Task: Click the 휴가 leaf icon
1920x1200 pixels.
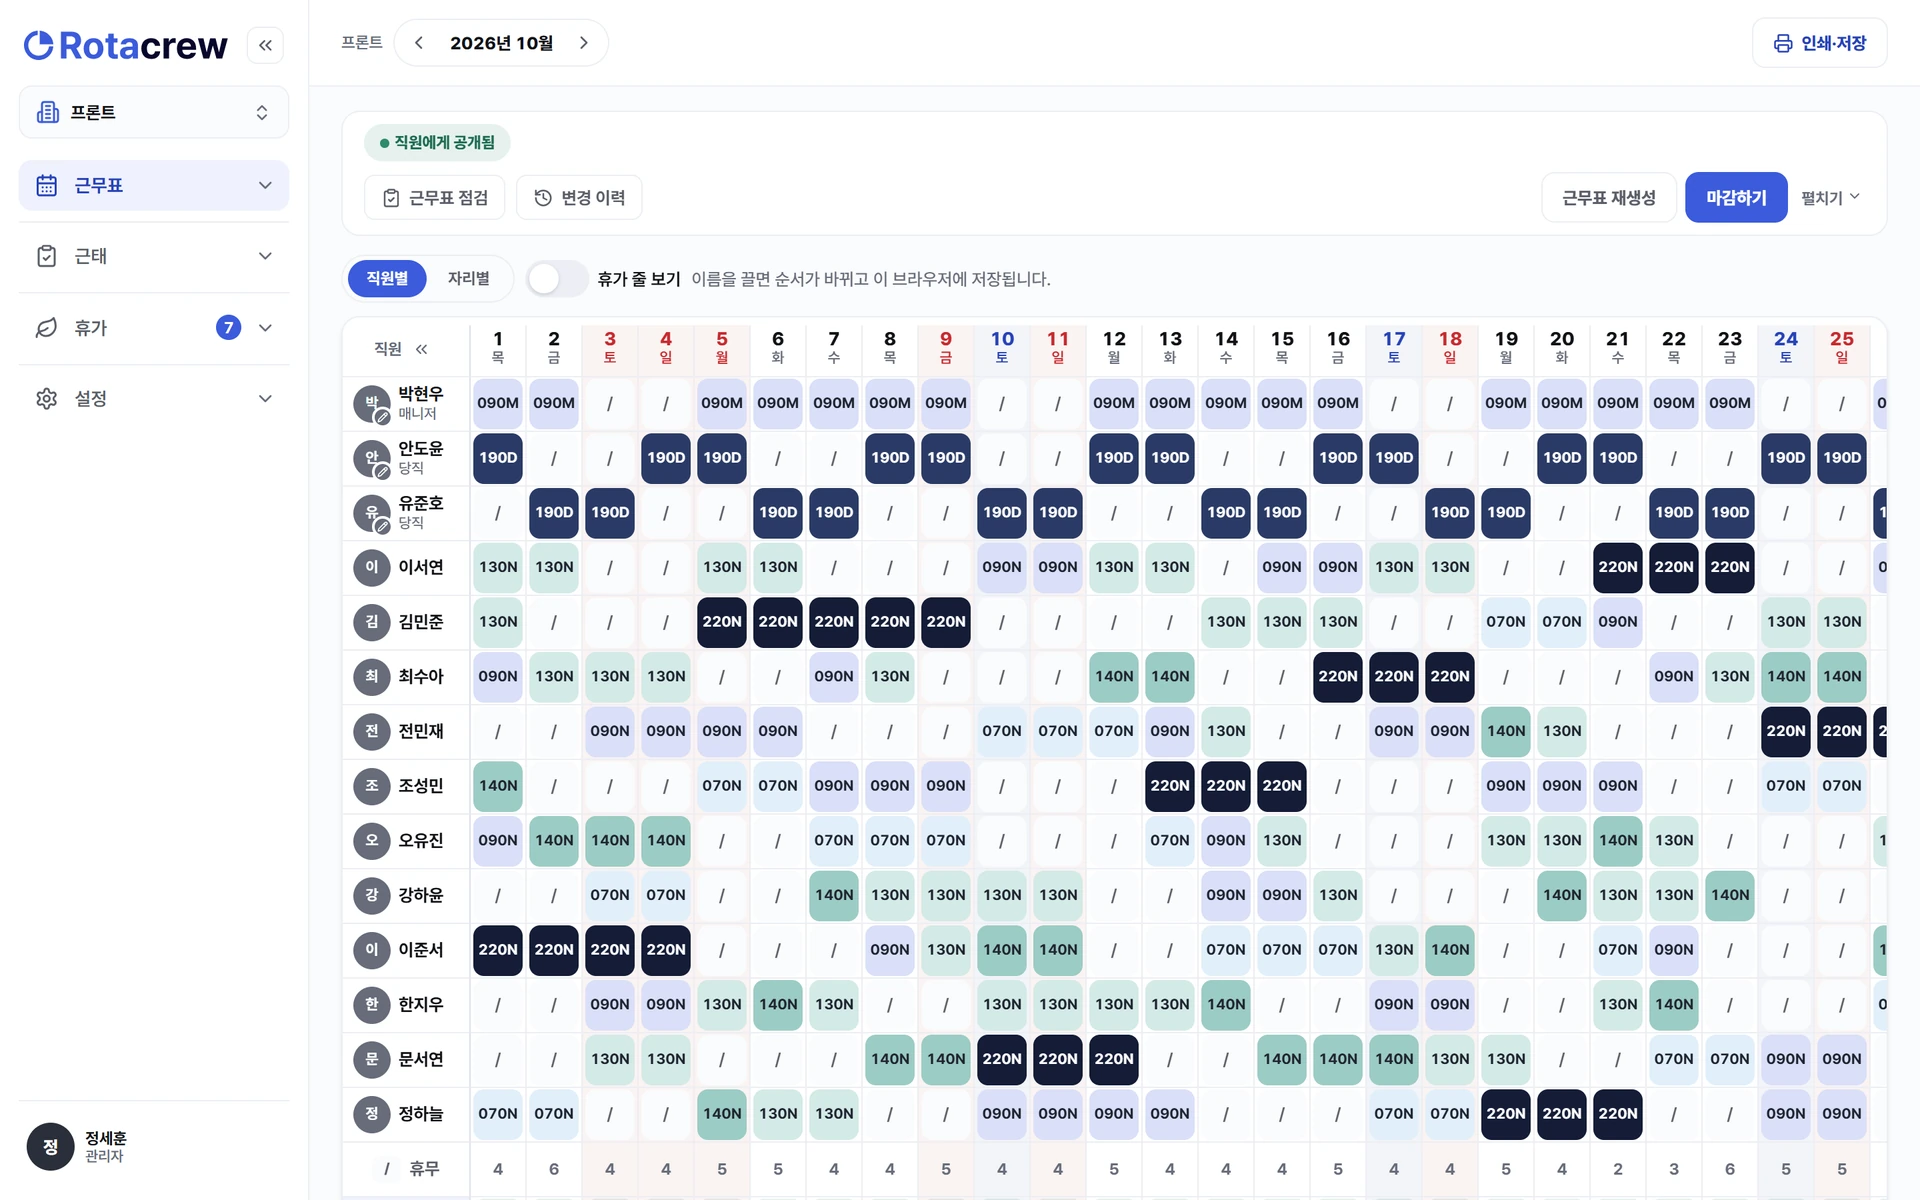Action: (46, 328)
